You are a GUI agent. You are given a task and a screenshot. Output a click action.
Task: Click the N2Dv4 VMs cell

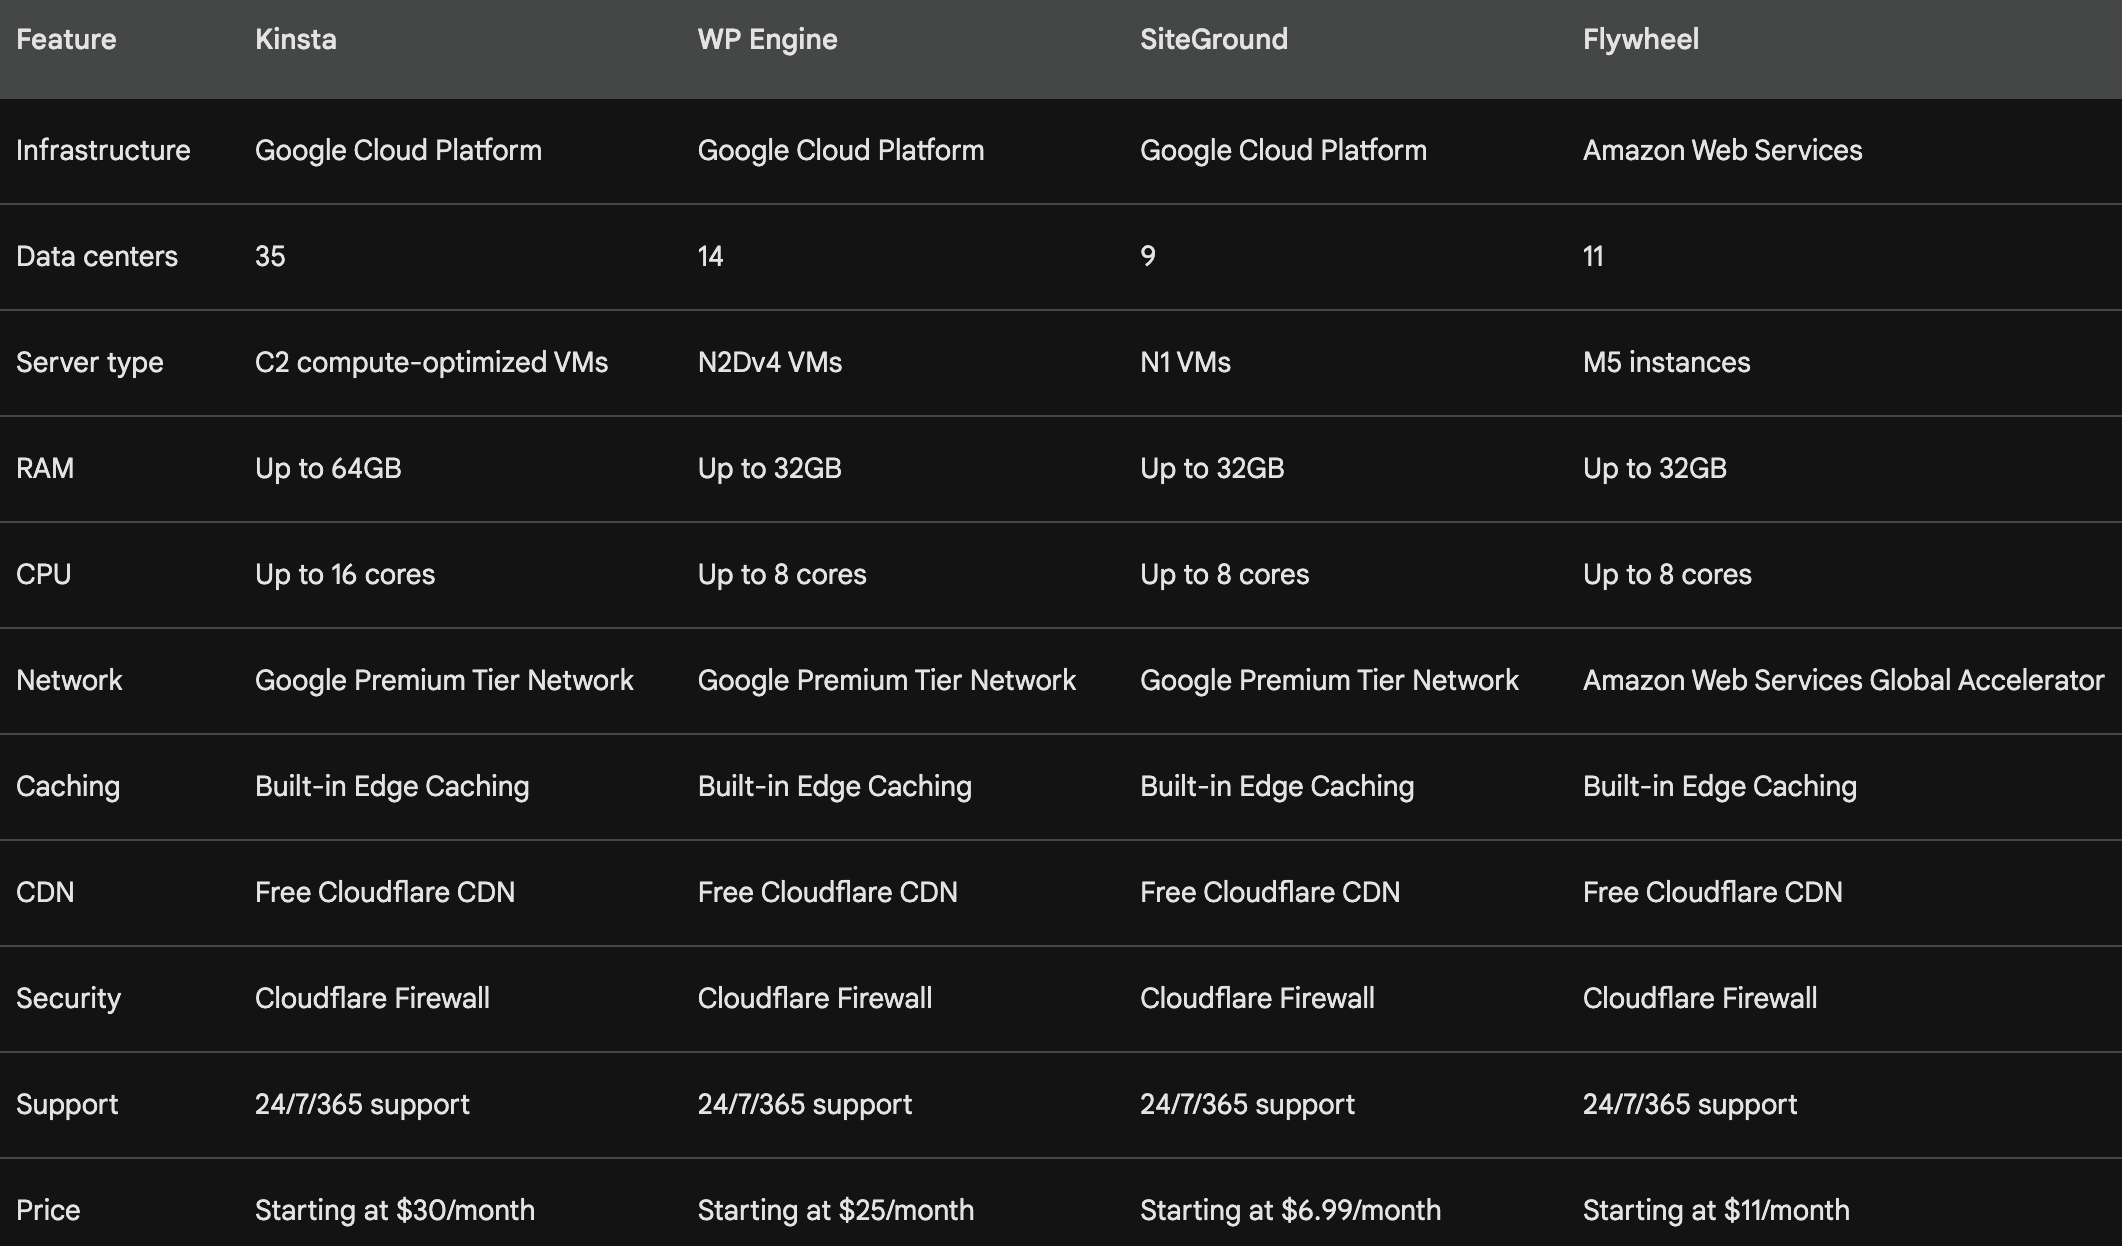coord(769,363)
